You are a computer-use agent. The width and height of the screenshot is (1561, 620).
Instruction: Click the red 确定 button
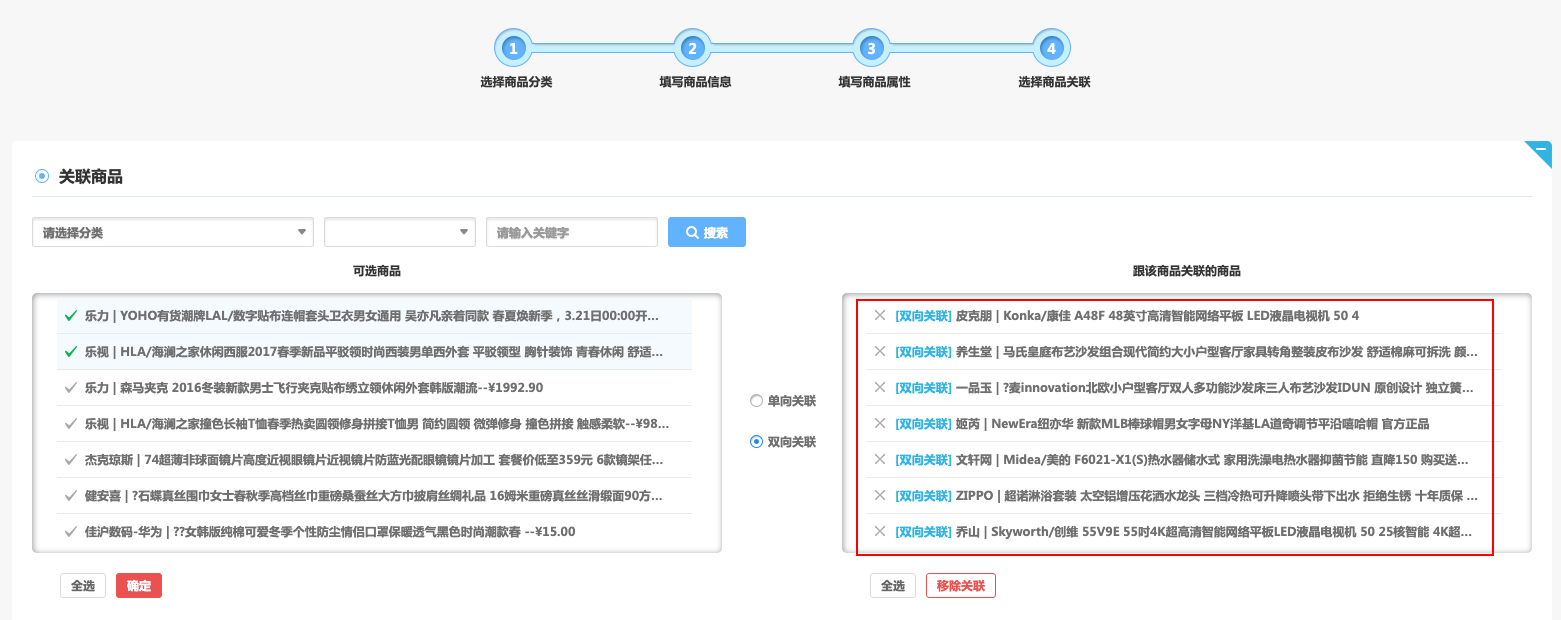[x=139, y=586]
